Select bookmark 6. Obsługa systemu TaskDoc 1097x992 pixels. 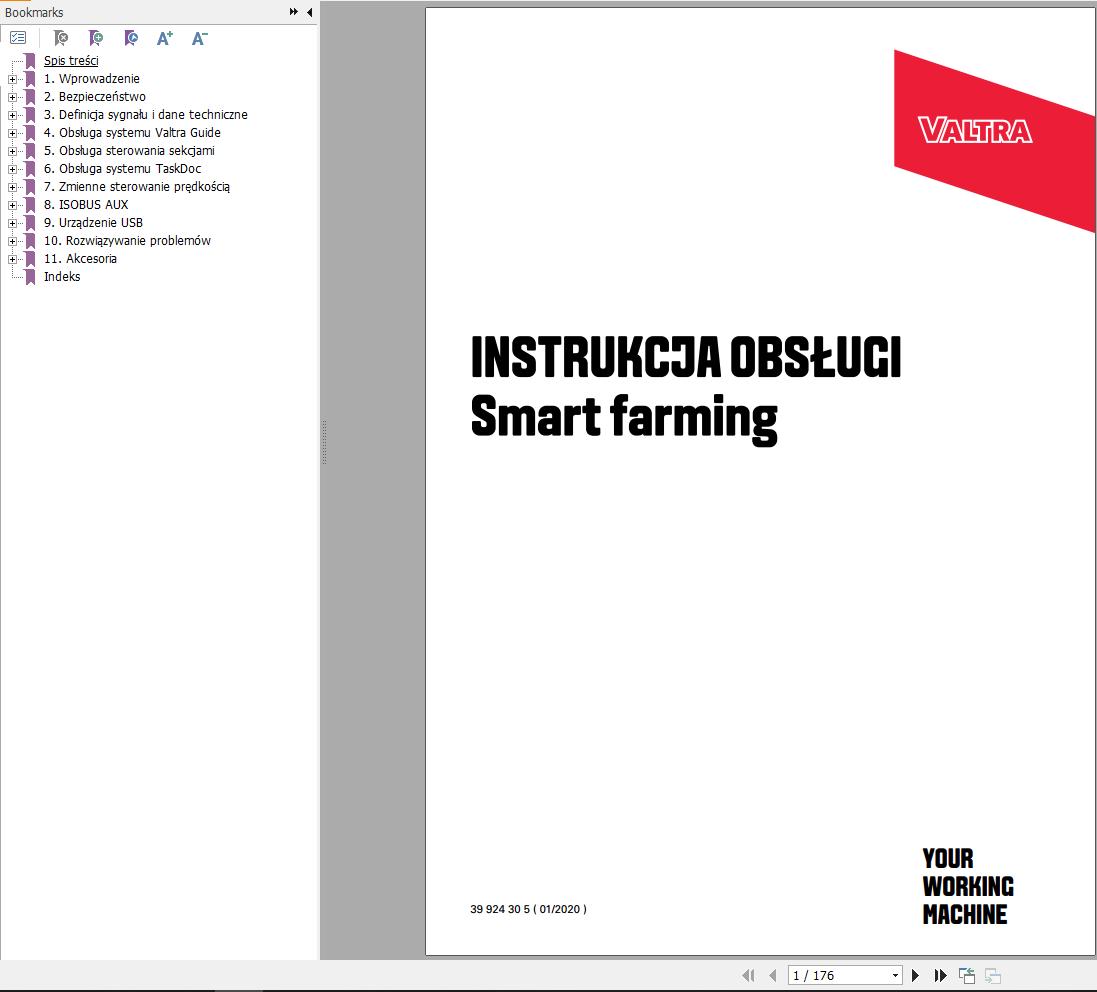(x=122, y=169)
